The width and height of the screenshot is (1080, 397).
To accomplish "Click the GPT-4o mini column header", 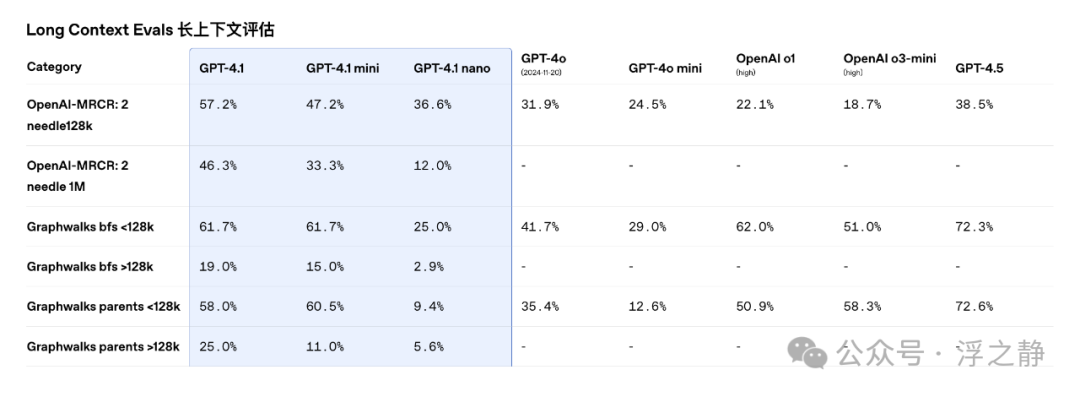I will coord(665,68).
